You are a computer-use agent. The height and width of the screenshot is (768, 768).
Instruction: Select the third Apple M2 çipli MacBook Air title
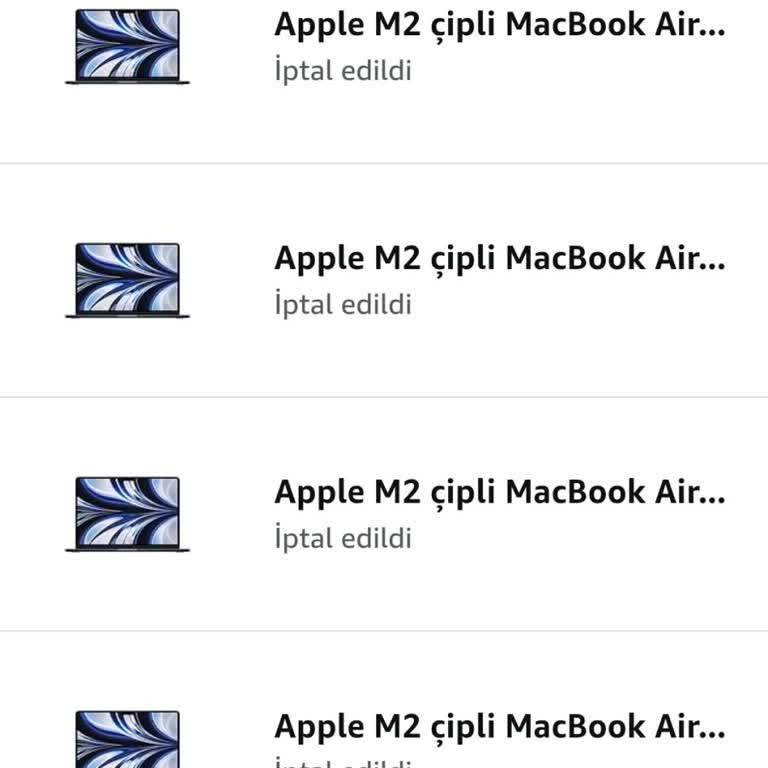click(x=500, y=493)
